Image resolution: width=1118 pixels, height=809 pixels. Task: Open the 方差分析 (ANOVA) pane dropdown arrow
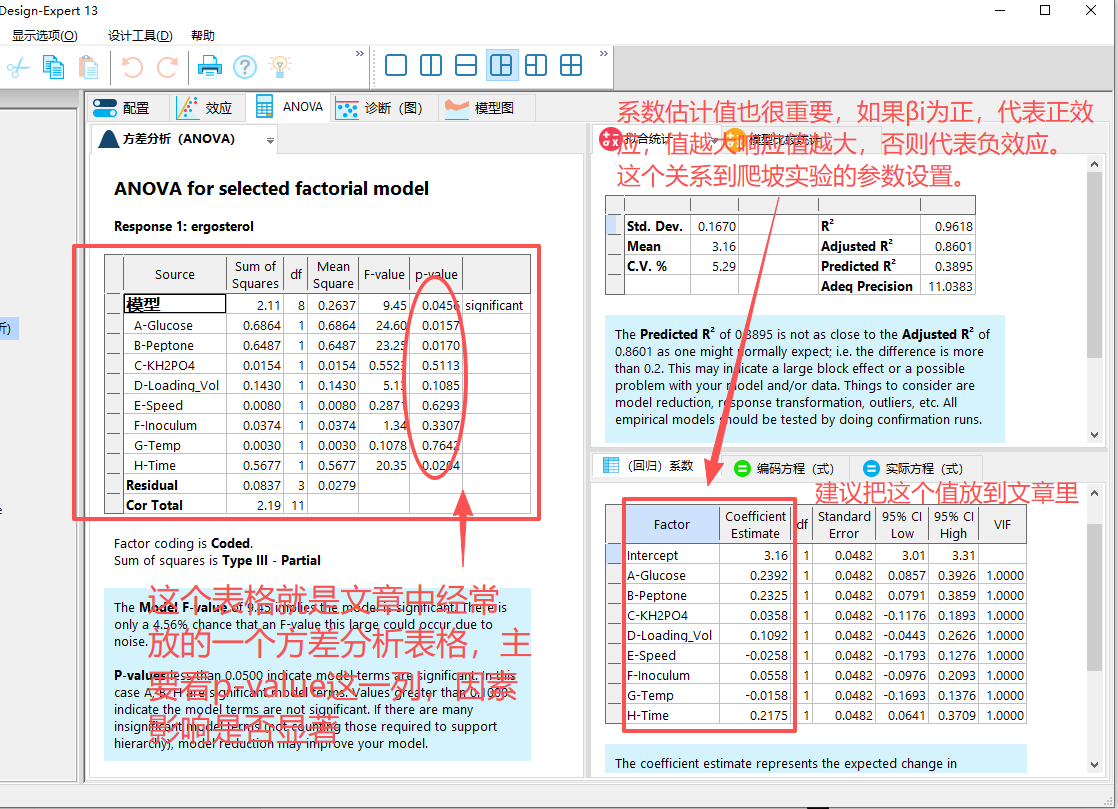pyautogui.click(x=271, y=140)
